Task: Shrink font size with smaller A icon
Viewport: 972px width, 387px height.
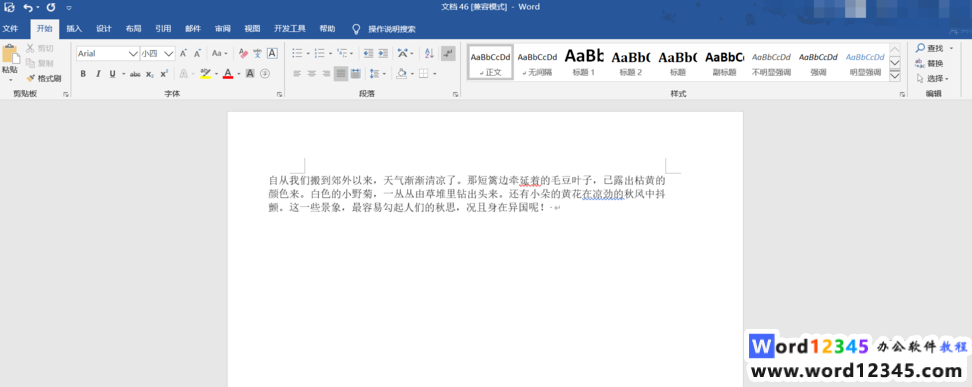Action: click(x=197, y=54)
